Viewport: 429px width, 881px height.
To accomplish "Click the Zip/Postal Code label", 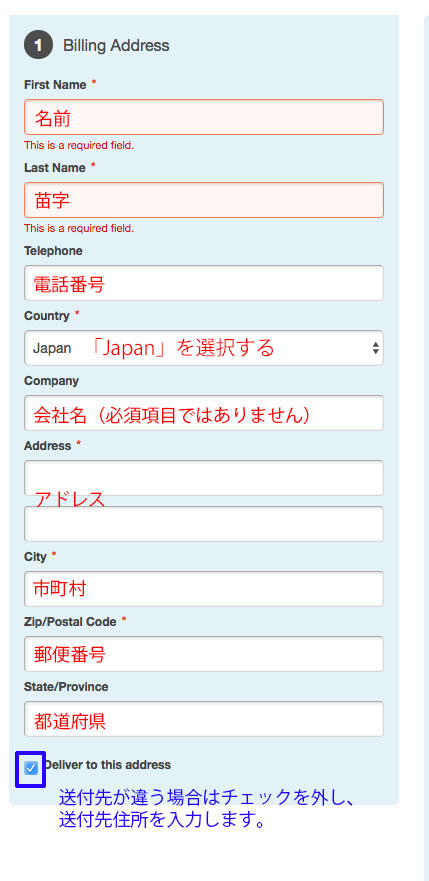I will point(70,622).
